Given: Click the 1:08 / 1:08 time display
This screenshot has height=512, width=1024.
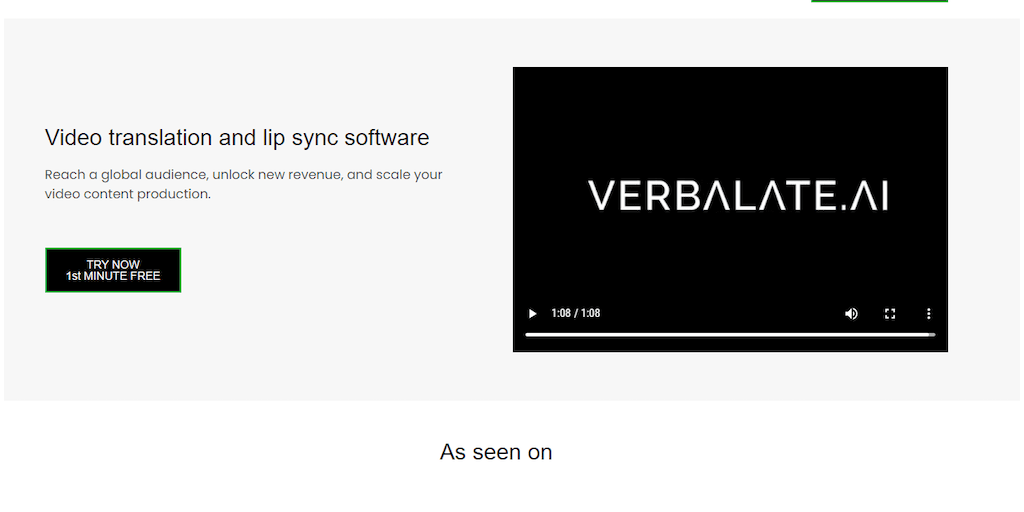Looking at the screenshot, I should (x=575, y=313).
